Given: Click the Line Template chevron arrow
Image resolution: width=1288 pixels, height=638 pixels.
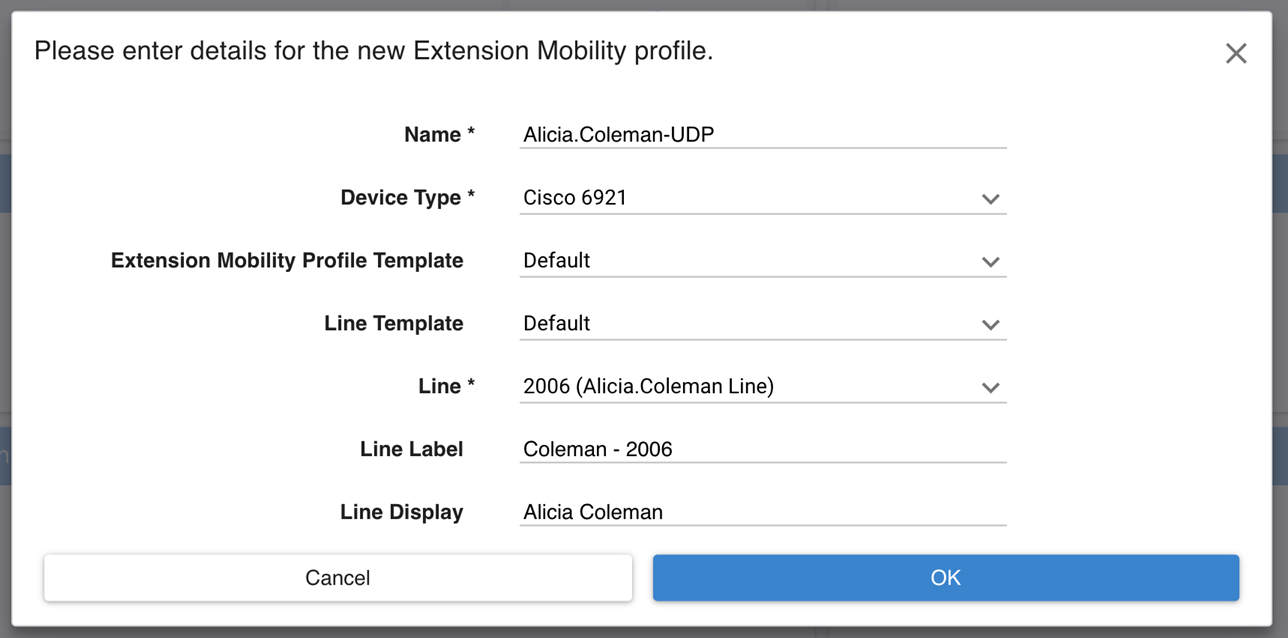Looking at the screenshot, I should [990, 325].
